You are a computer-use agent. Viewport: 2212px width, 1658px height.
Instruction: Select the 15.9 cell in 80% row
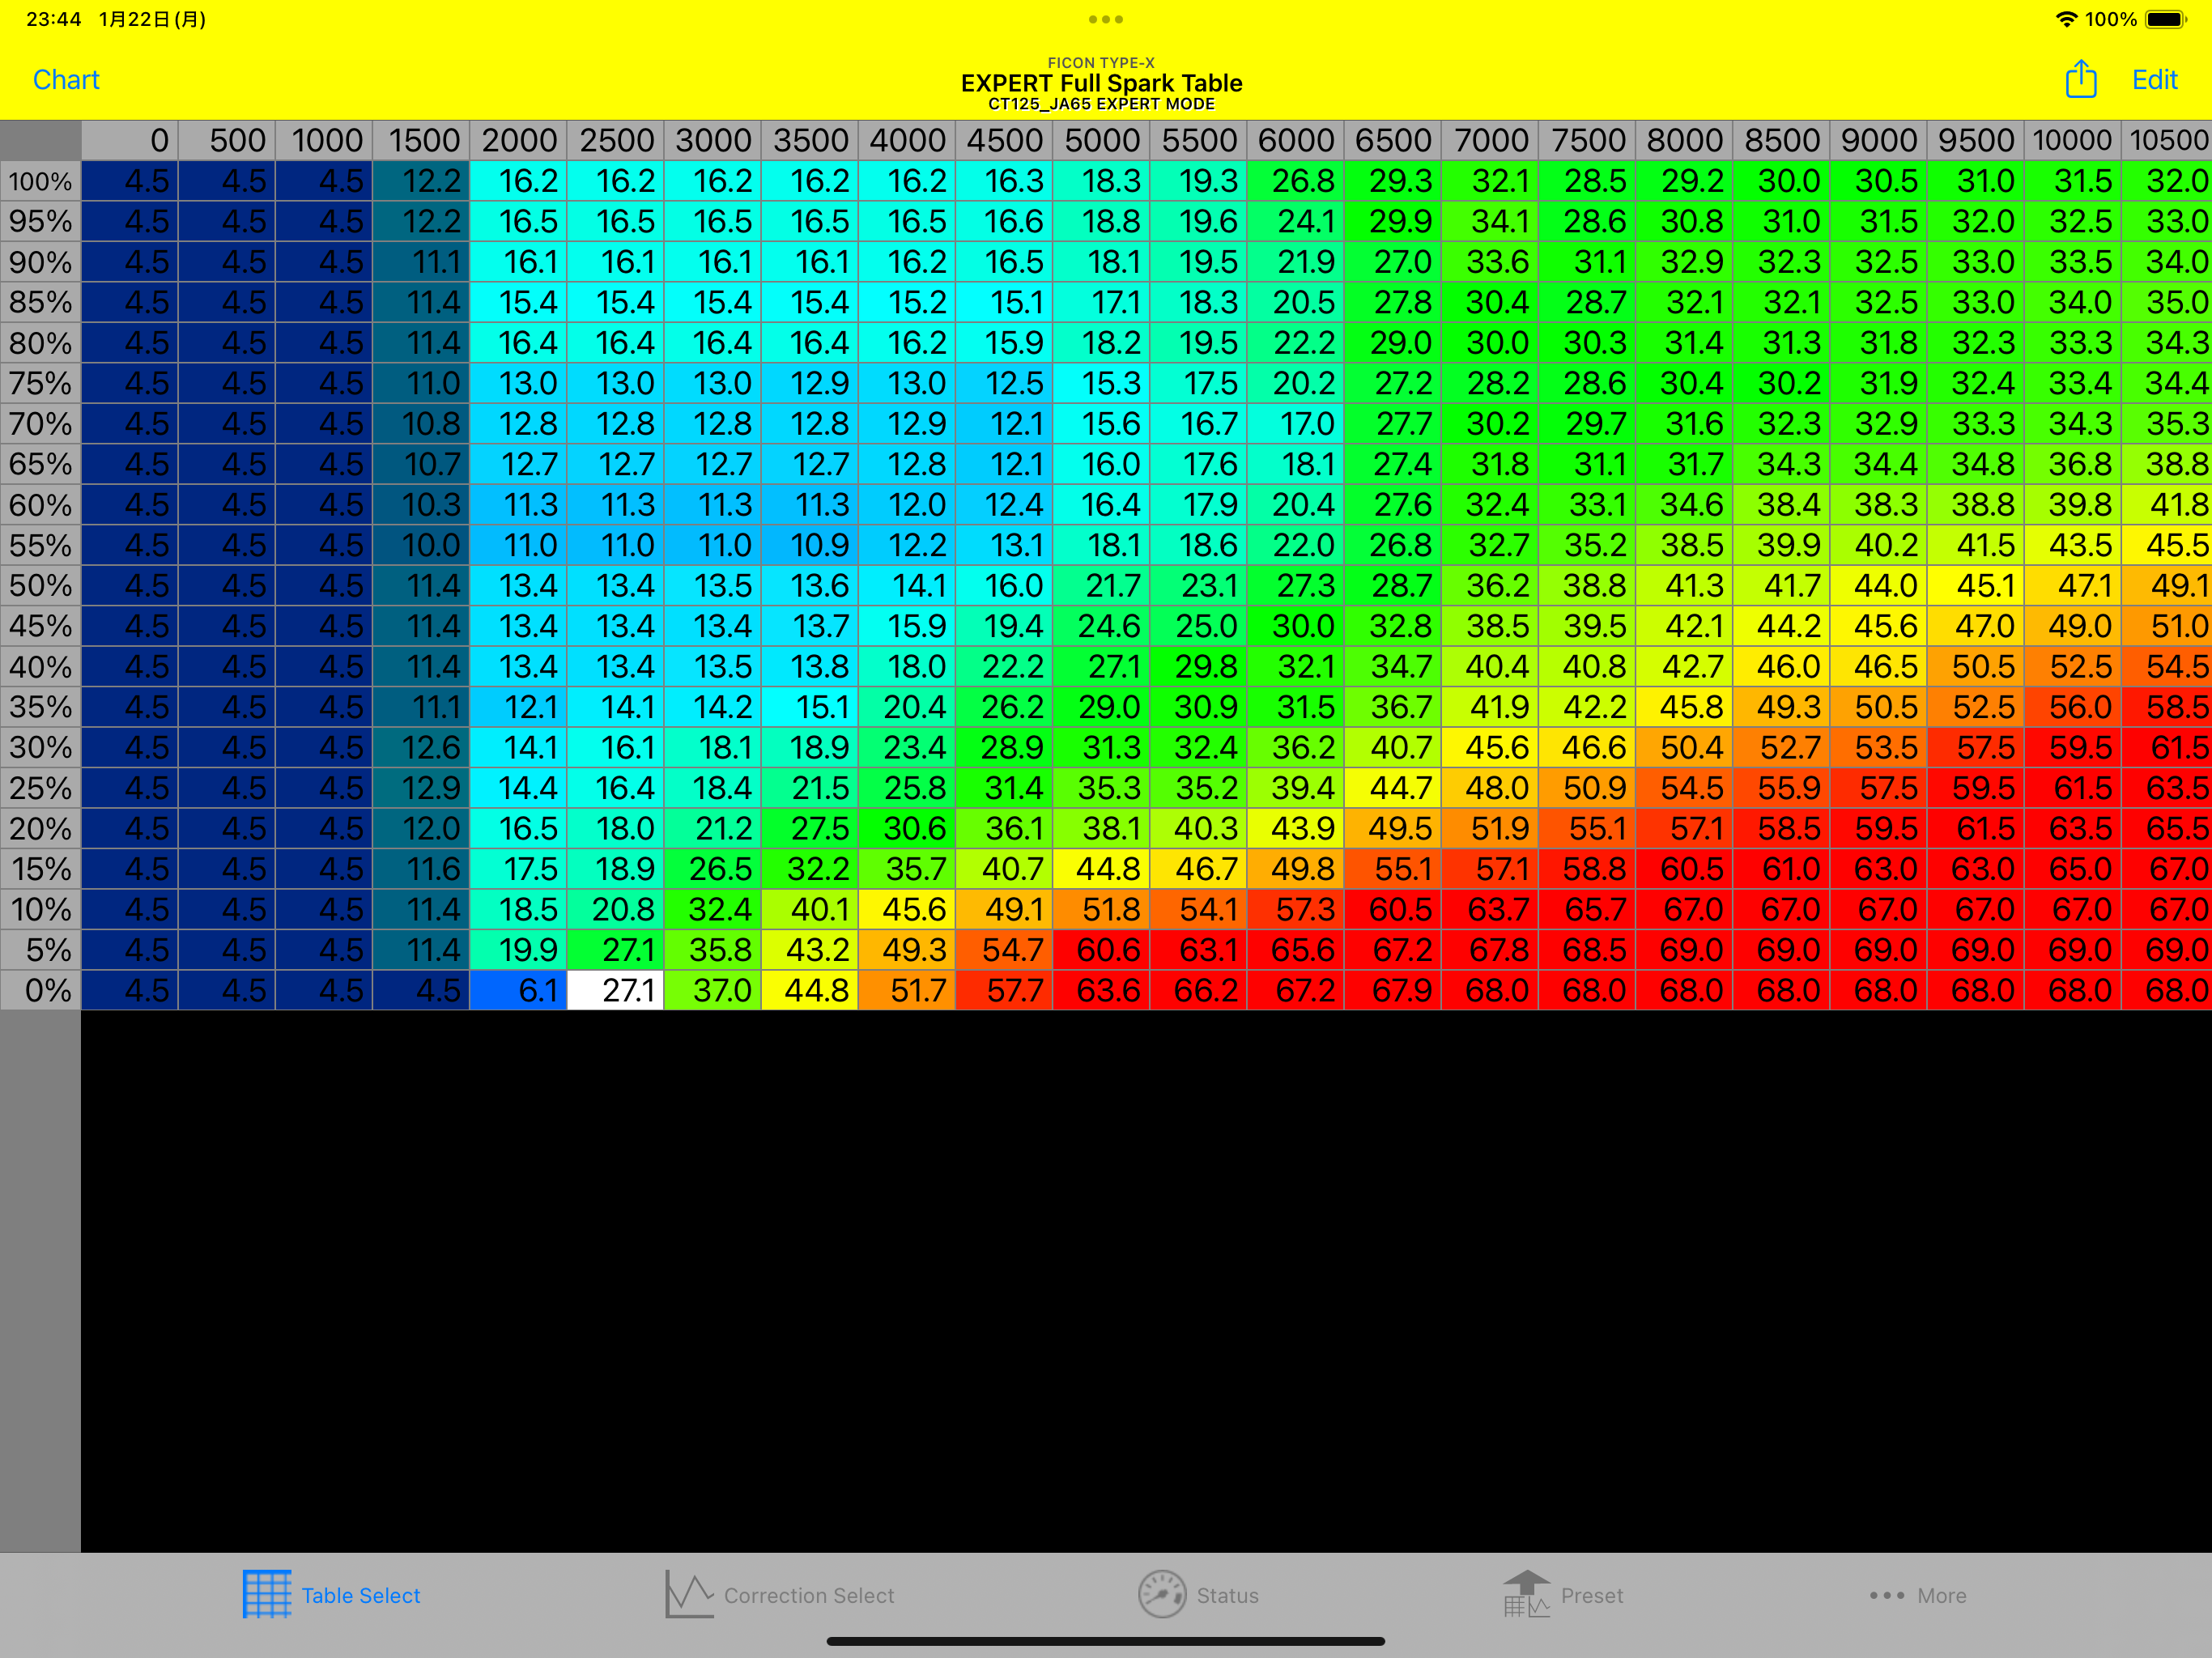pos(1005,343)
